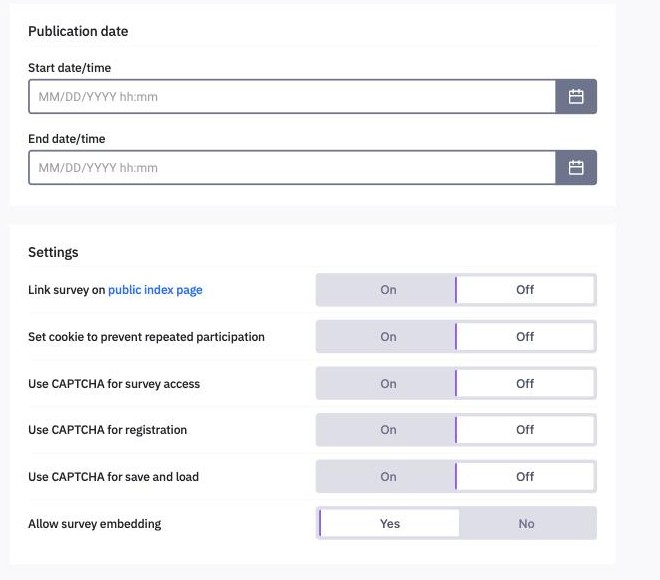
Task: Follow the public index page link
Action: pos(155,290)
